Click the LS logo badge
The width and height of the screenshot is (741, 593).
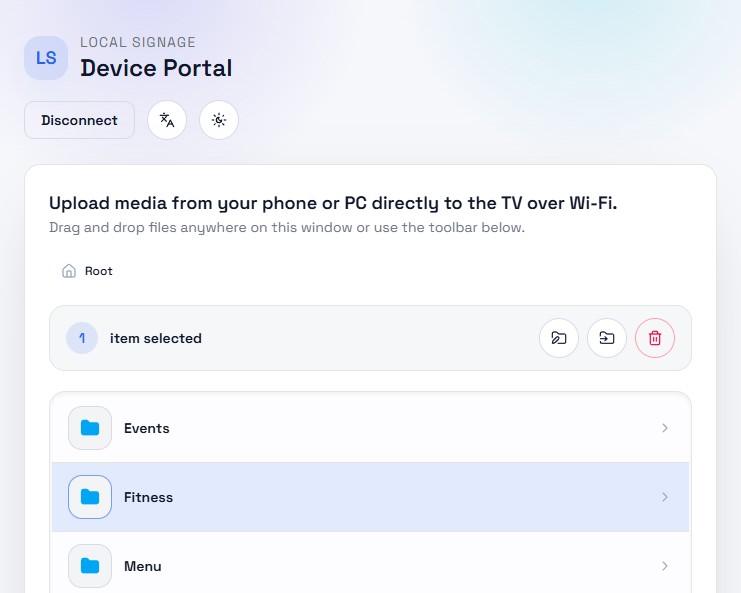(46, 58)
